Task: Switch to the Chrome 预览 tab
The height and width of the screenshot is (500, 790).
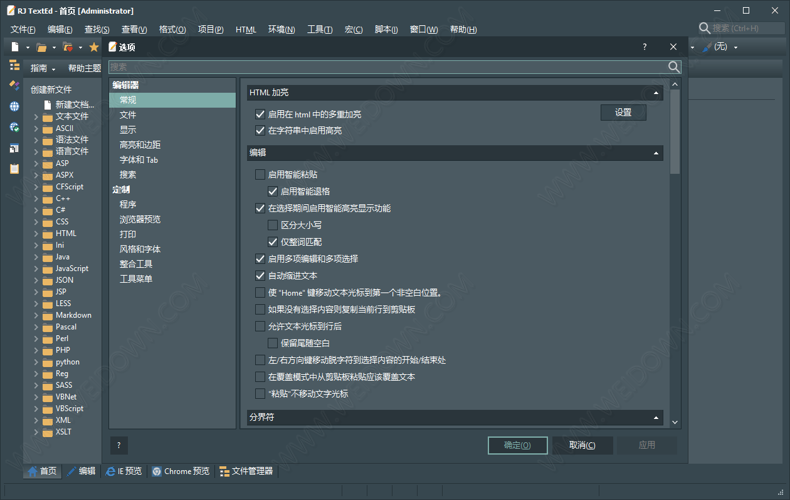Action: click(180, 471)
